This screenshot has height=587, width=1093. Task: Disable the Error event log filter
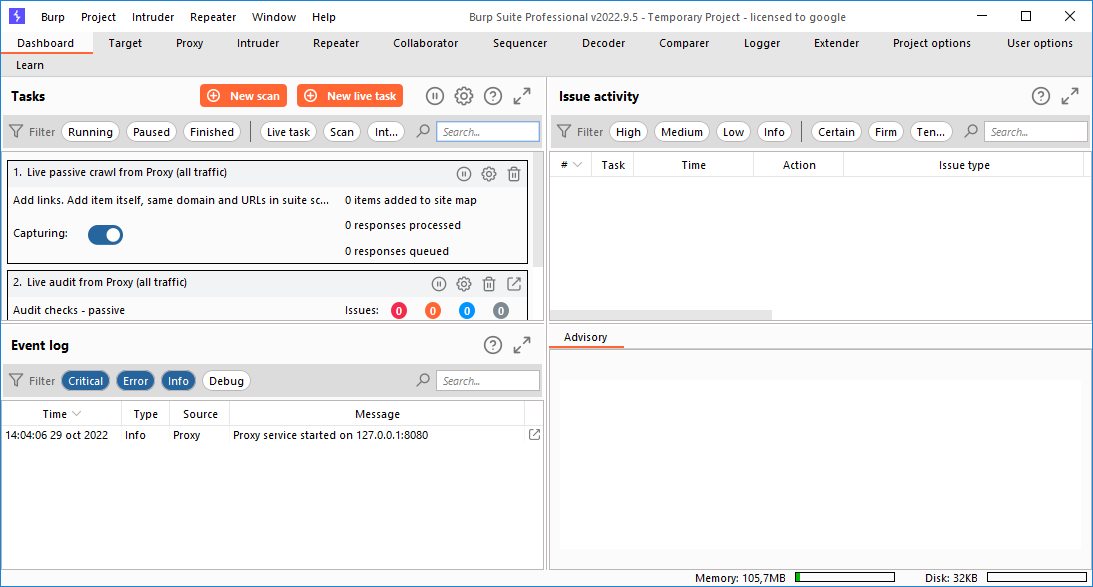[x=135, y=381]
